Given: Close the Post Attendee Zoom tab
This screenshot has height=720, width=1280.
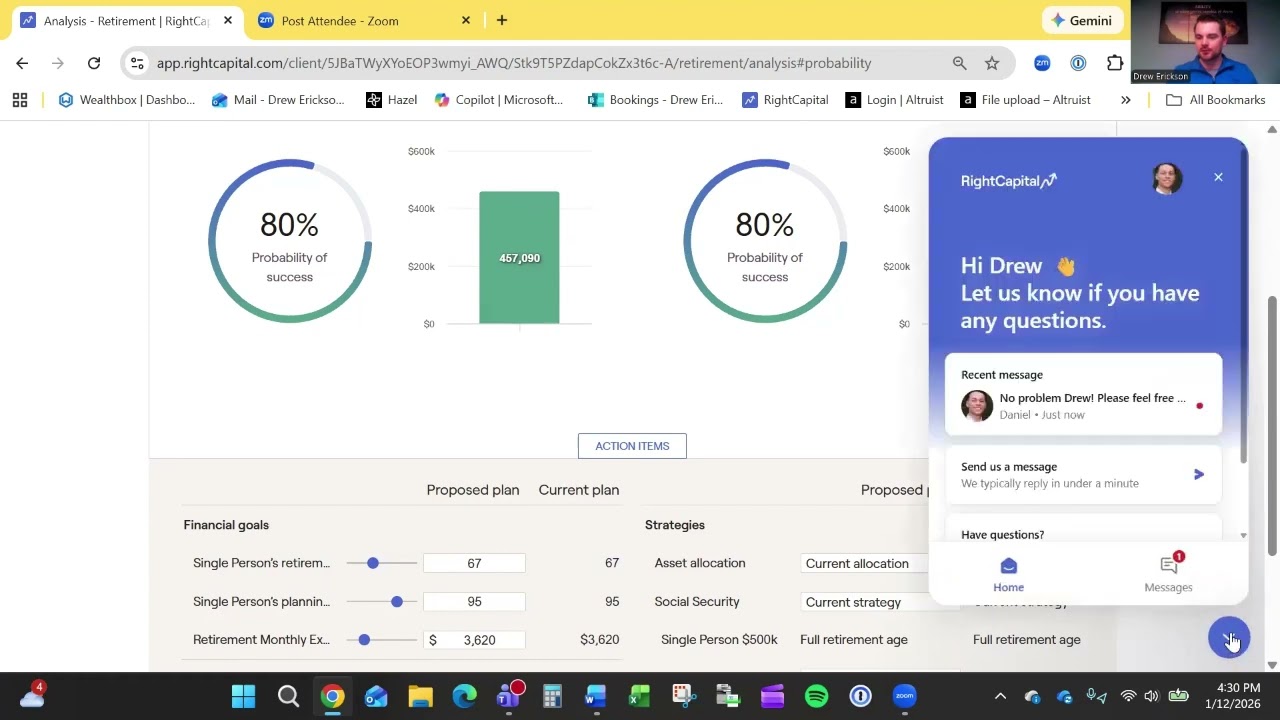Looking at the screenshot, I should pos(466,20).
